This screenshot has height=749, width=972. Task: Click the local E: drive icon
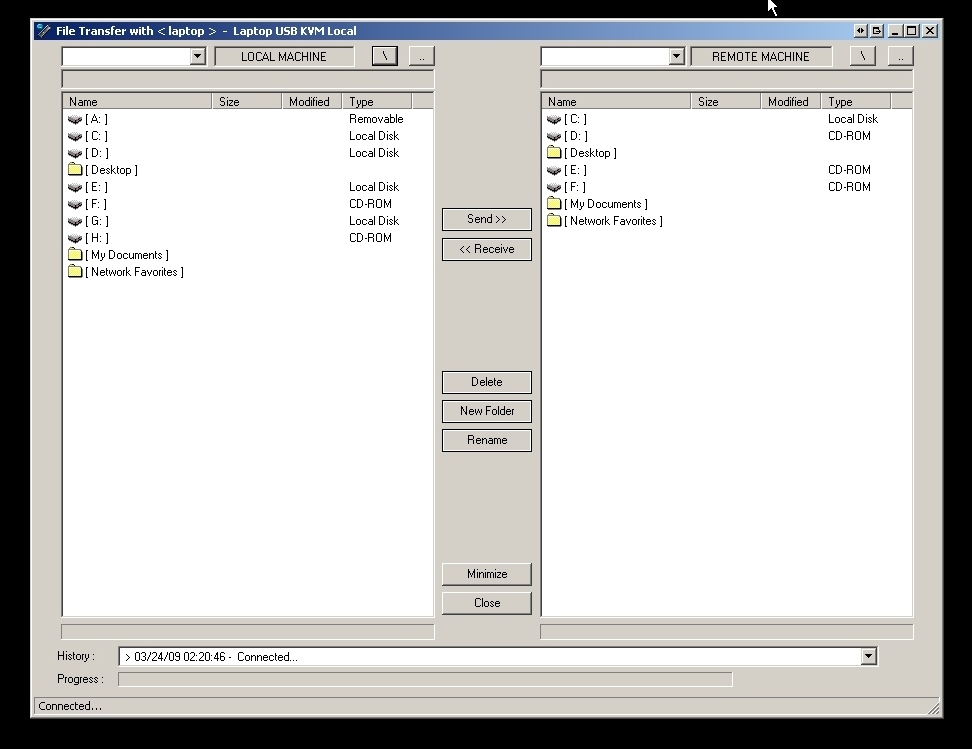coord(75,187)
